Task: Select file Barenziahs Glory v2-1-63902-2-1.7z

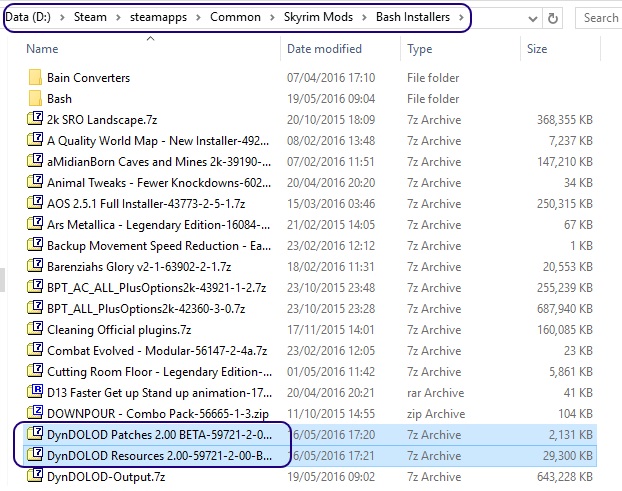Action: coord(139,267)
